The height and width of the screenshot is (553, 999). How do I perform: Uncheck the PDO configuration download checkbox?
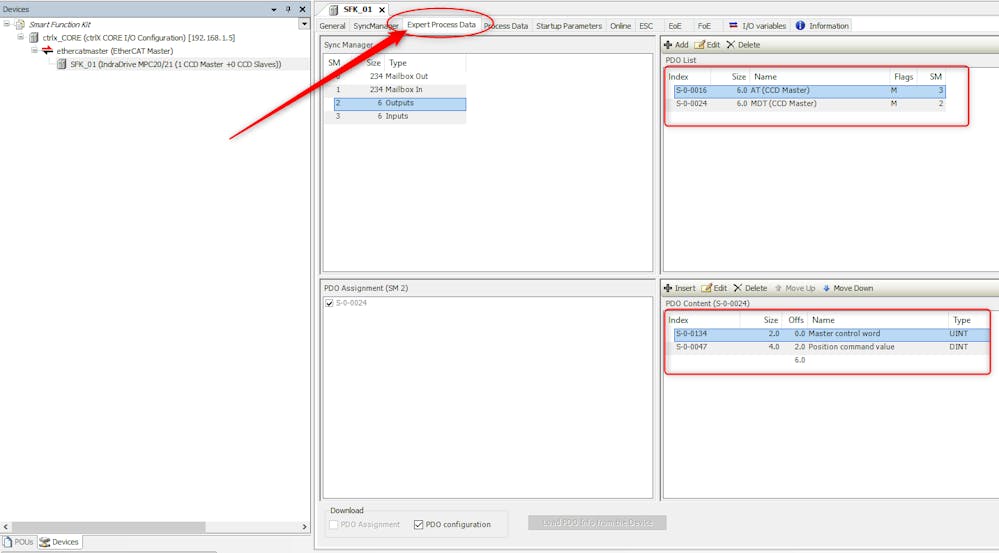pos(419,524)
